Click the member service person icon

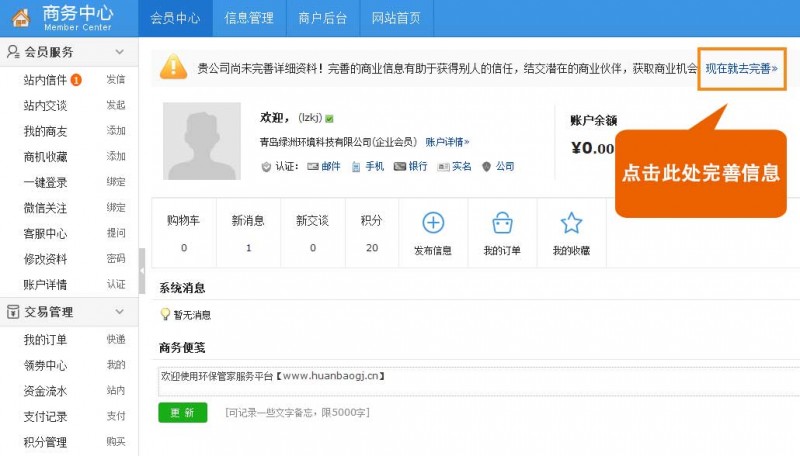tap(13, 52)
